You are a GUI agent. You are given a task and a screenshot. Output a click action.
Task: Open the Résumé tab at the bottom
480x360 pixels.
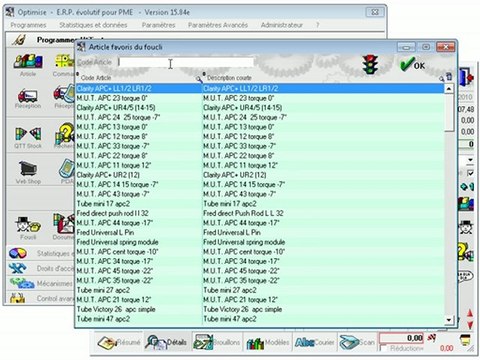tap(119, 342)
